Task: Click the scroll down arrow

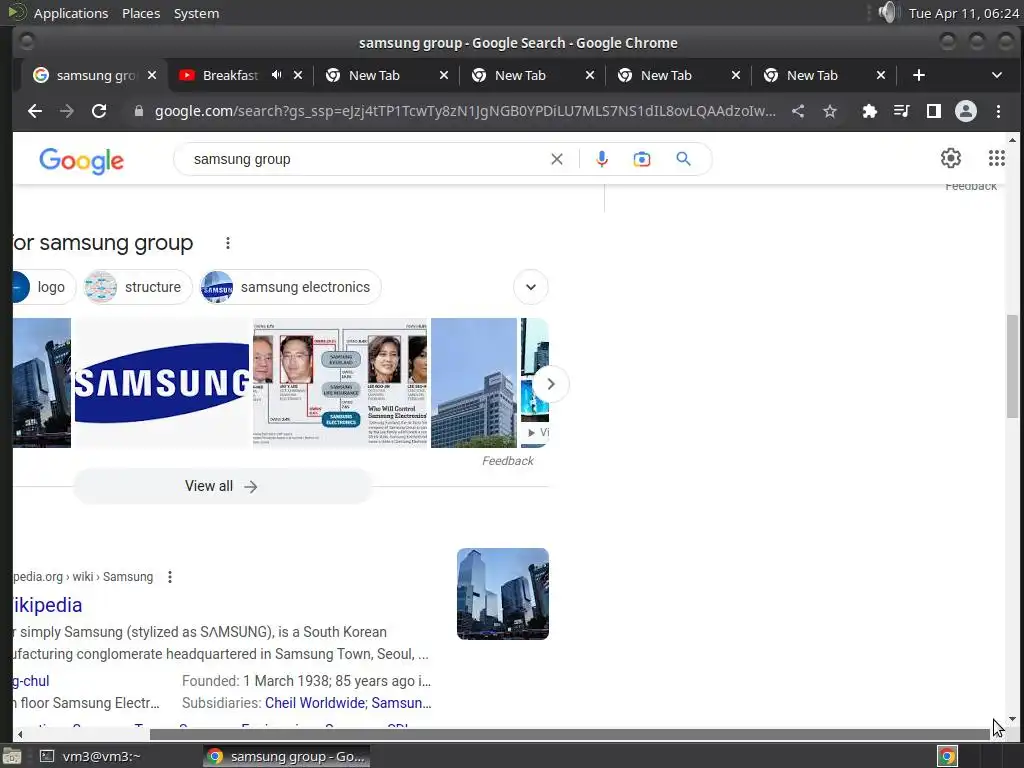Action: pos(1012,719)
